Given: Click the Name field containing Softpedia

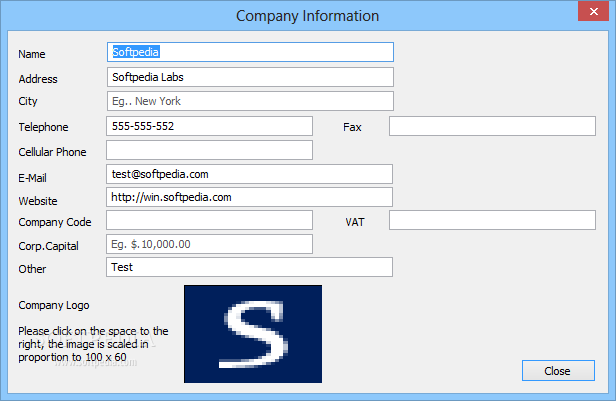Looking at the screenshot, I should tap(250, 52).
